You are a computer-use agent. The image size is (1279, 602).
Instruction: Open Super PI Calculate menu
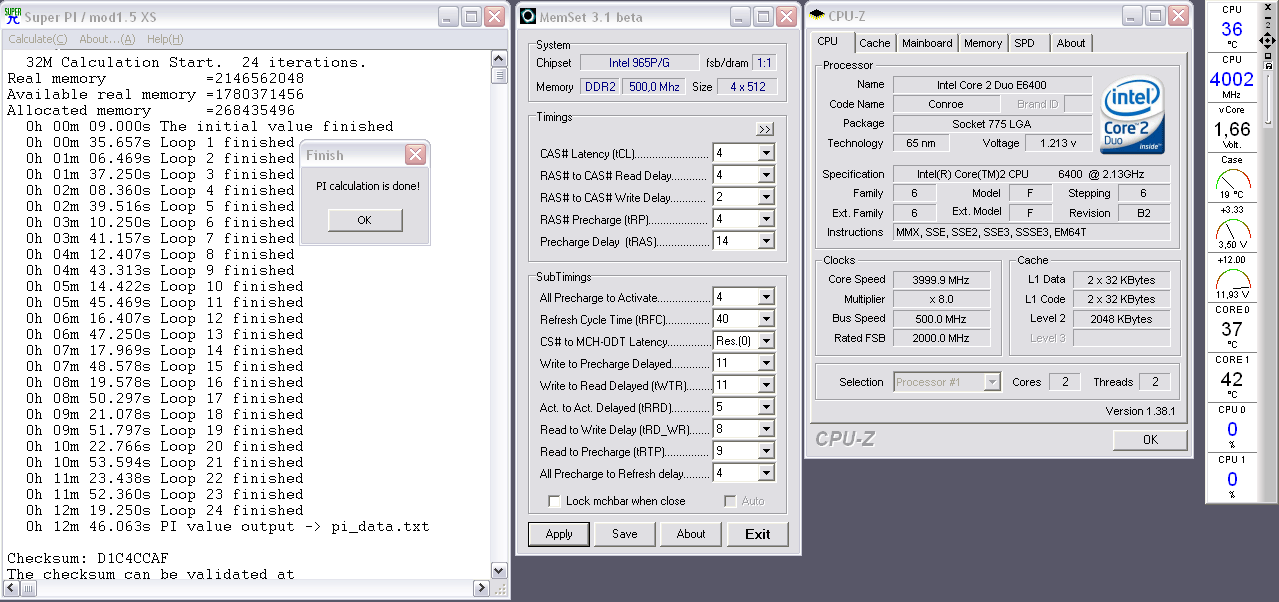[38, 39]
